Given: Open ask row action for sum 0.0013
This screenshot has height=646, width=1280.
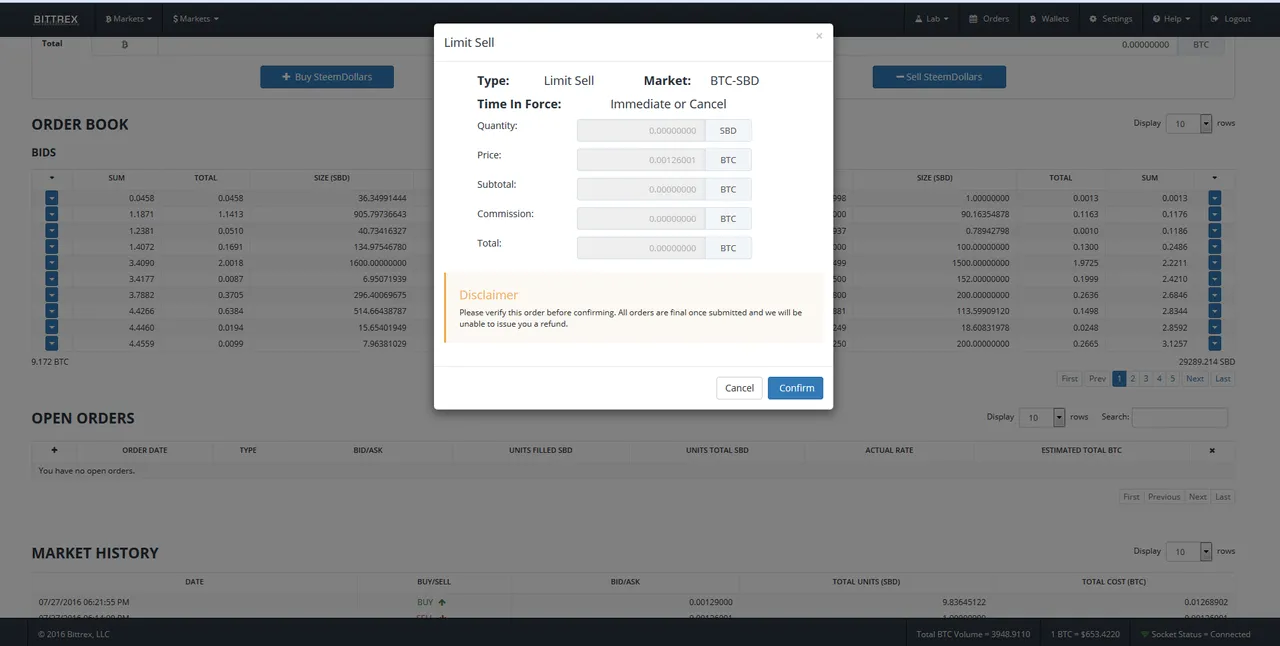Looking at the screenshot, I should (1215, 198).
